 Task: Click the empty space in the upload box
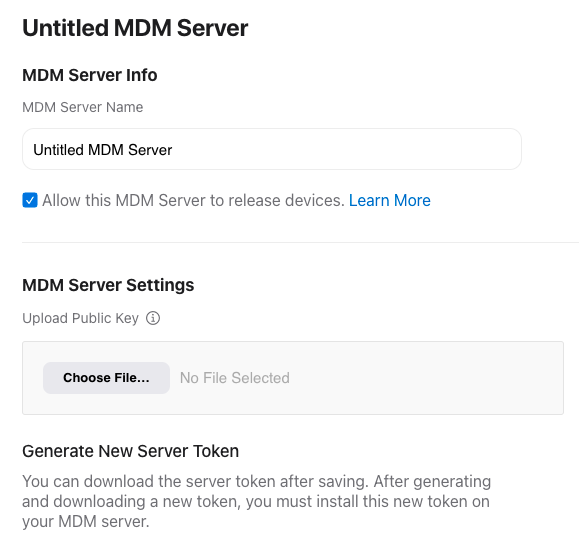(425, 378)
